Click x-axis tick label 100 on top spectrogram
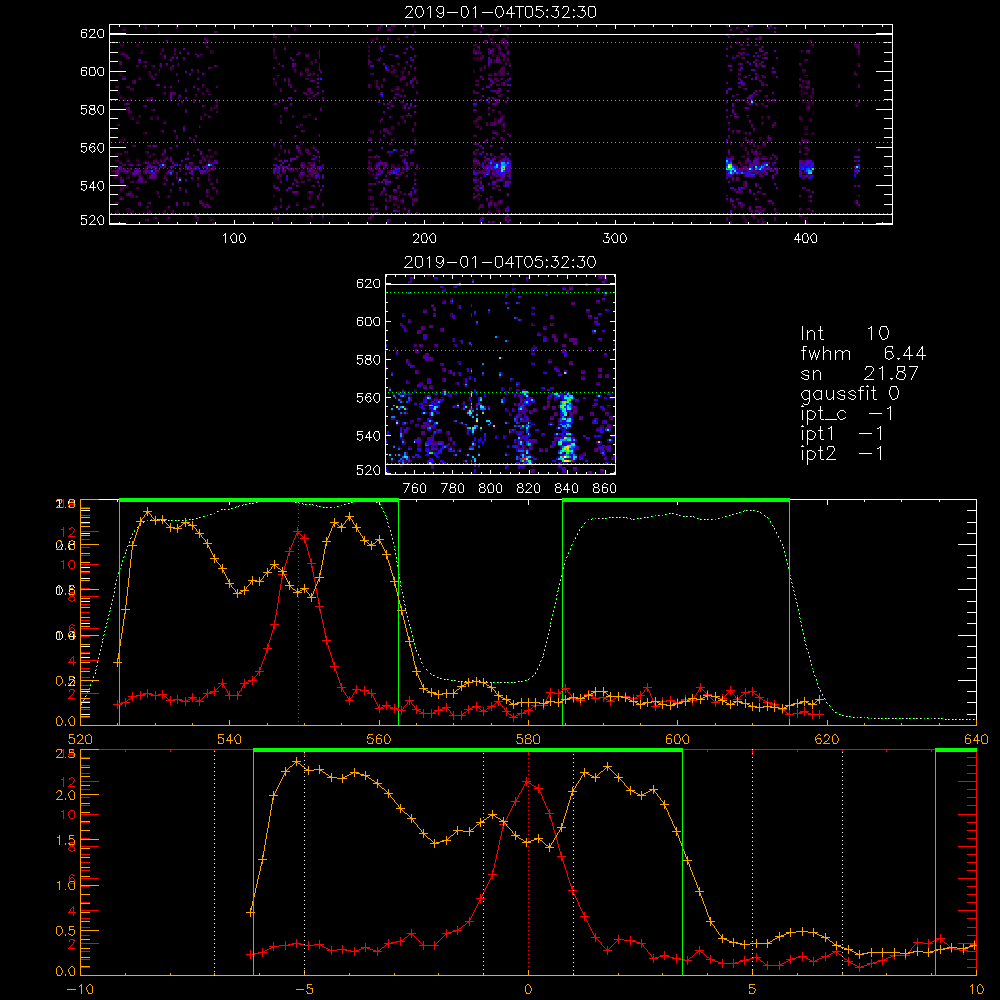Screen dimensions: 1000x1000 click(x=233, y=239)
